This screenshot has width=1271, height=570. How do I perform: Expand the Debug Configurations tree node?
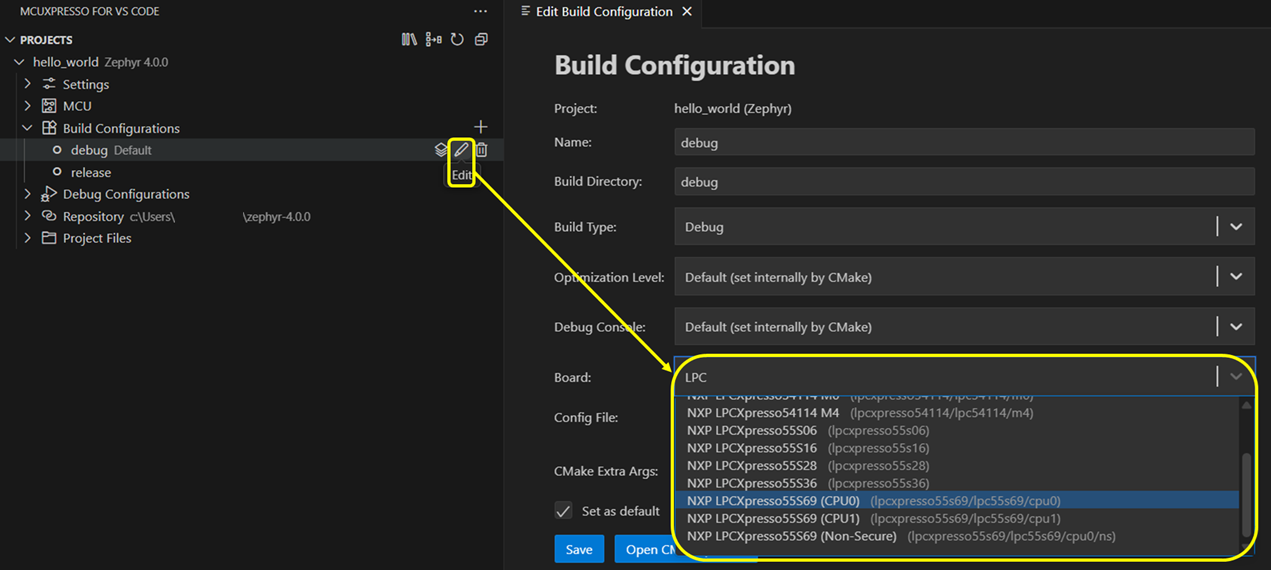pyautogui.click(x=28, y=194)
